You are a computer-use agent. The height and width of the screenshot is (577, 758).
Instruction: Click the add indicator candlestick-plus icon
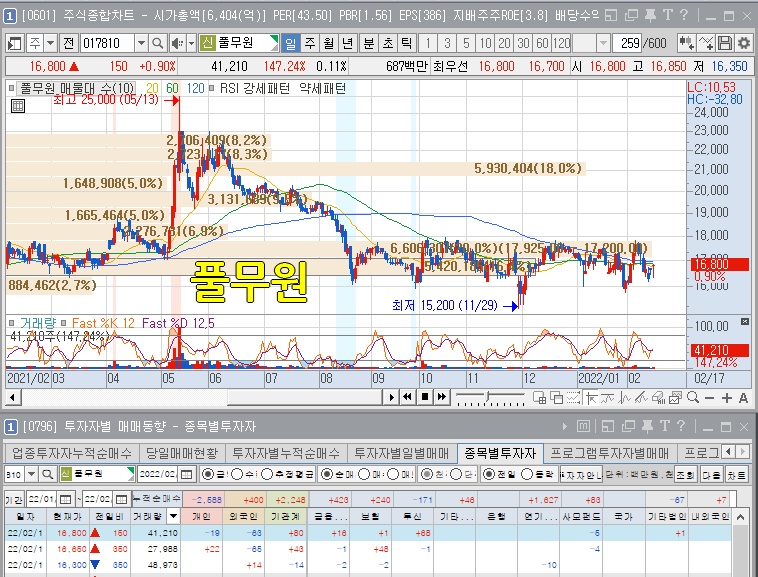tap(686, 43)
